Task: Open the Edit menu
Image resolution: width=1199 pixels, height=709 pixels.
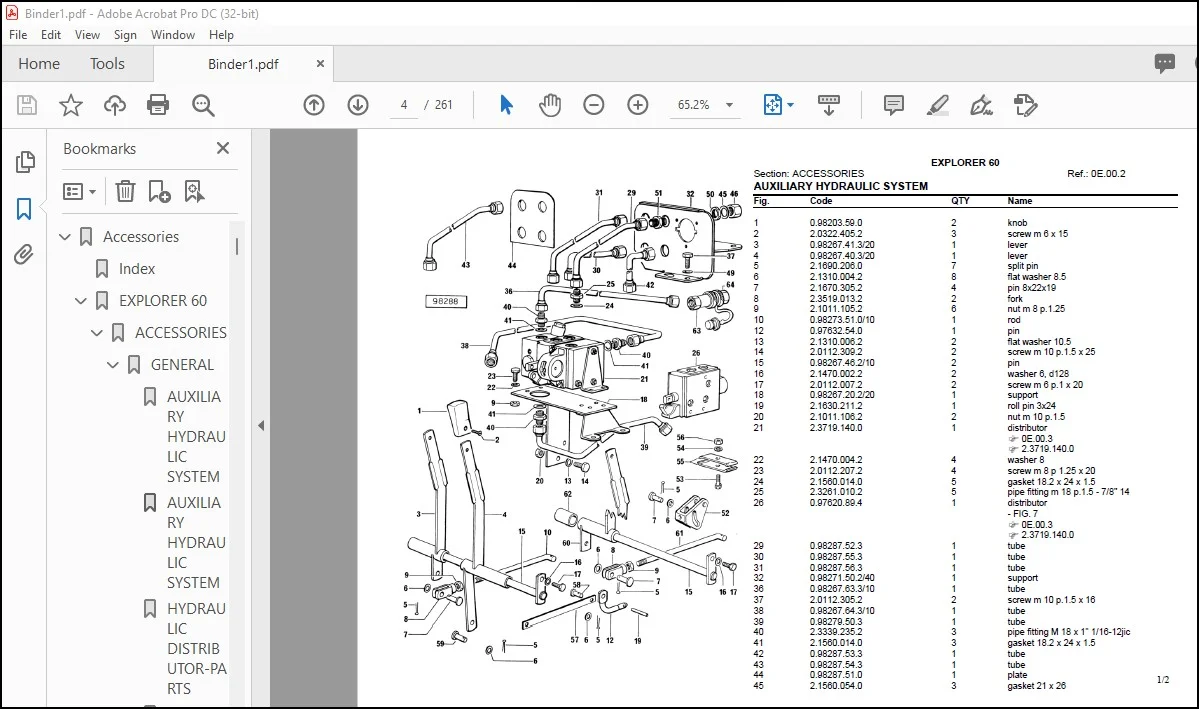Action: tap(51, 35)
